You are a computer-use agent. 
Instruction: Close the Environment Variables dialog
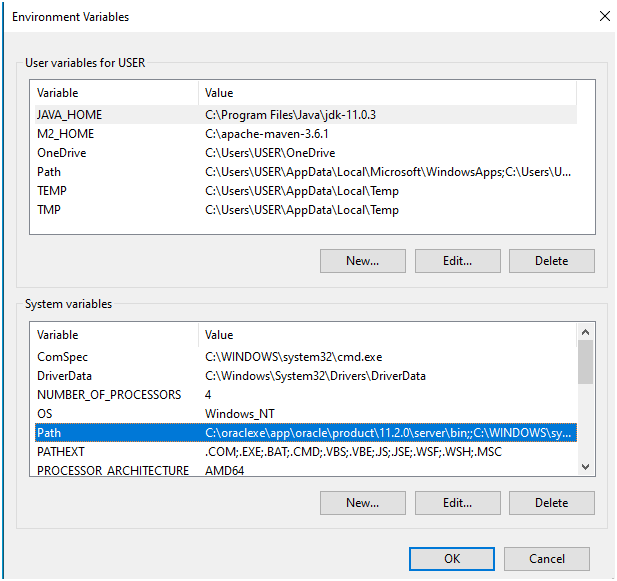click(x=603, y=16)
